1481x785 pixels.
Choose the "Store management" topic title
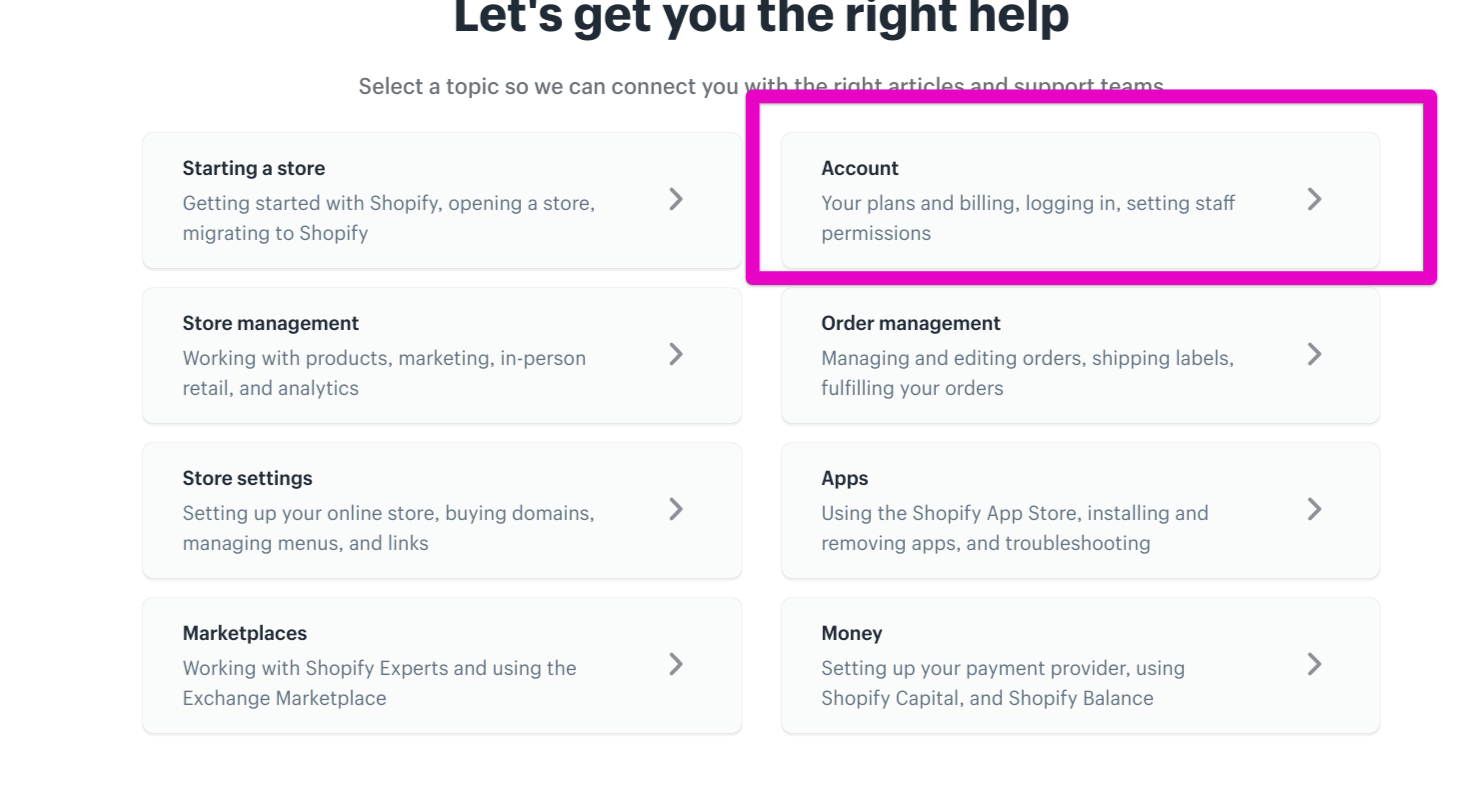point(270,323)
